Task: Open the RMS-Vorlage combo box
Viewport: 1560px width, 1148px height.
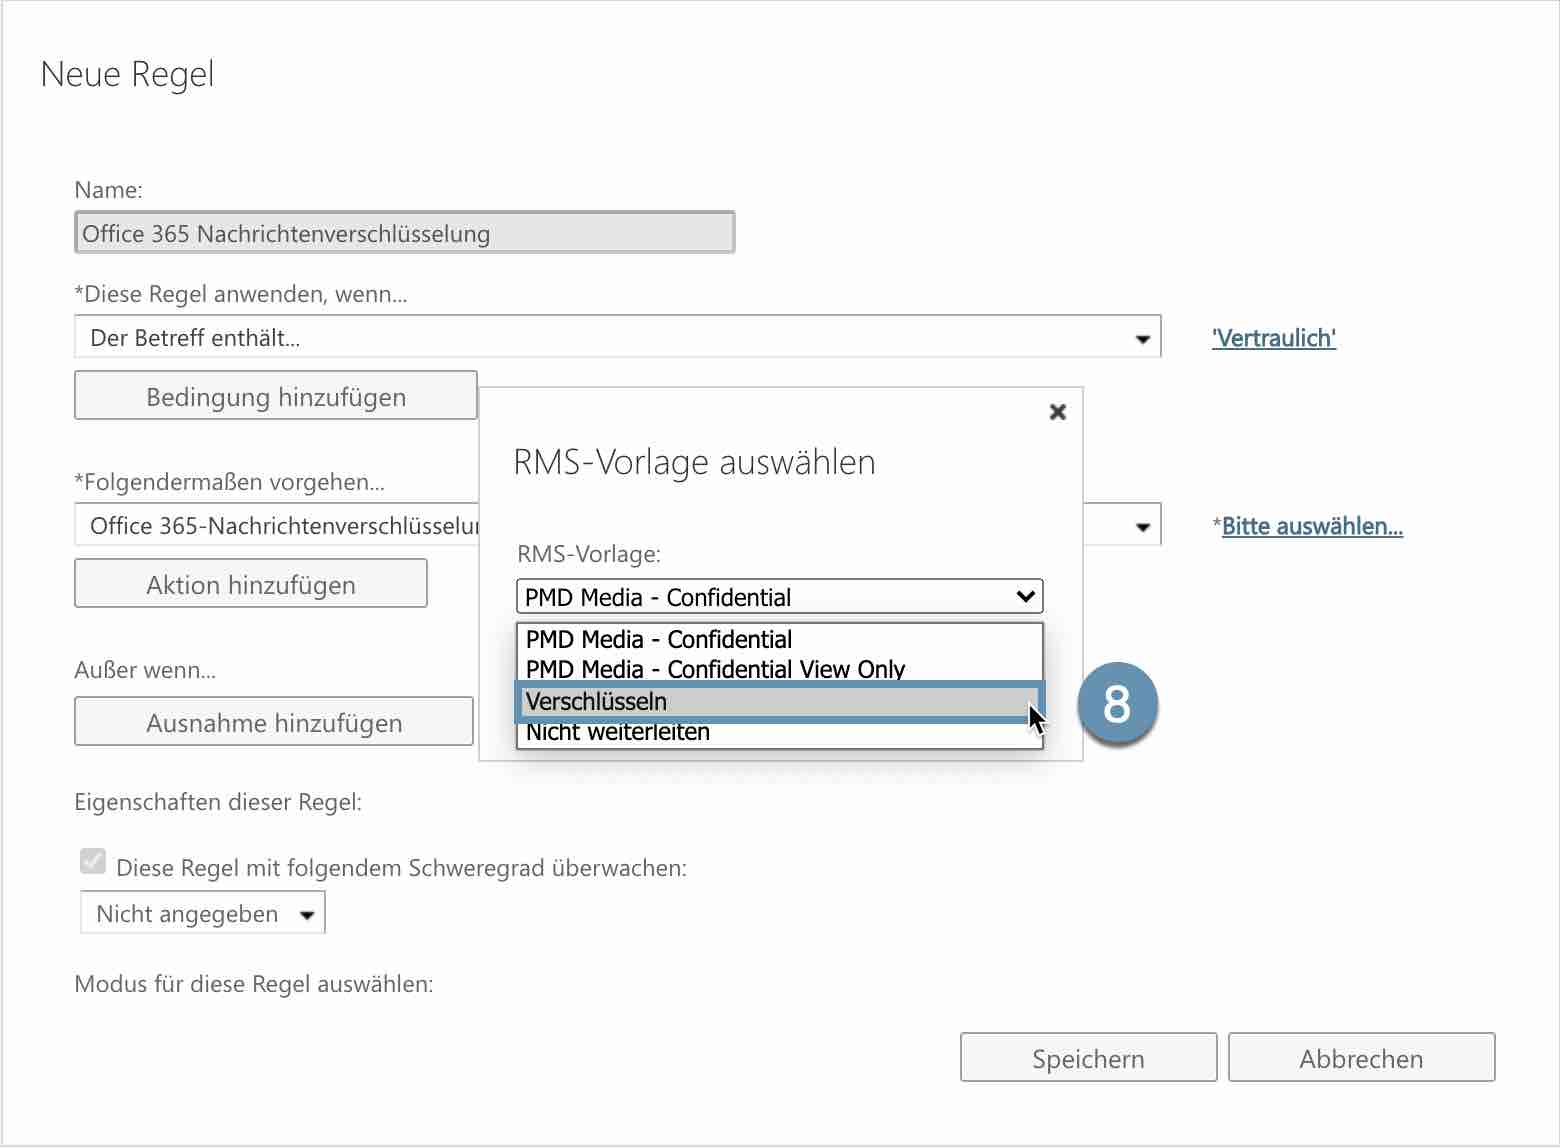Action: 780,597
